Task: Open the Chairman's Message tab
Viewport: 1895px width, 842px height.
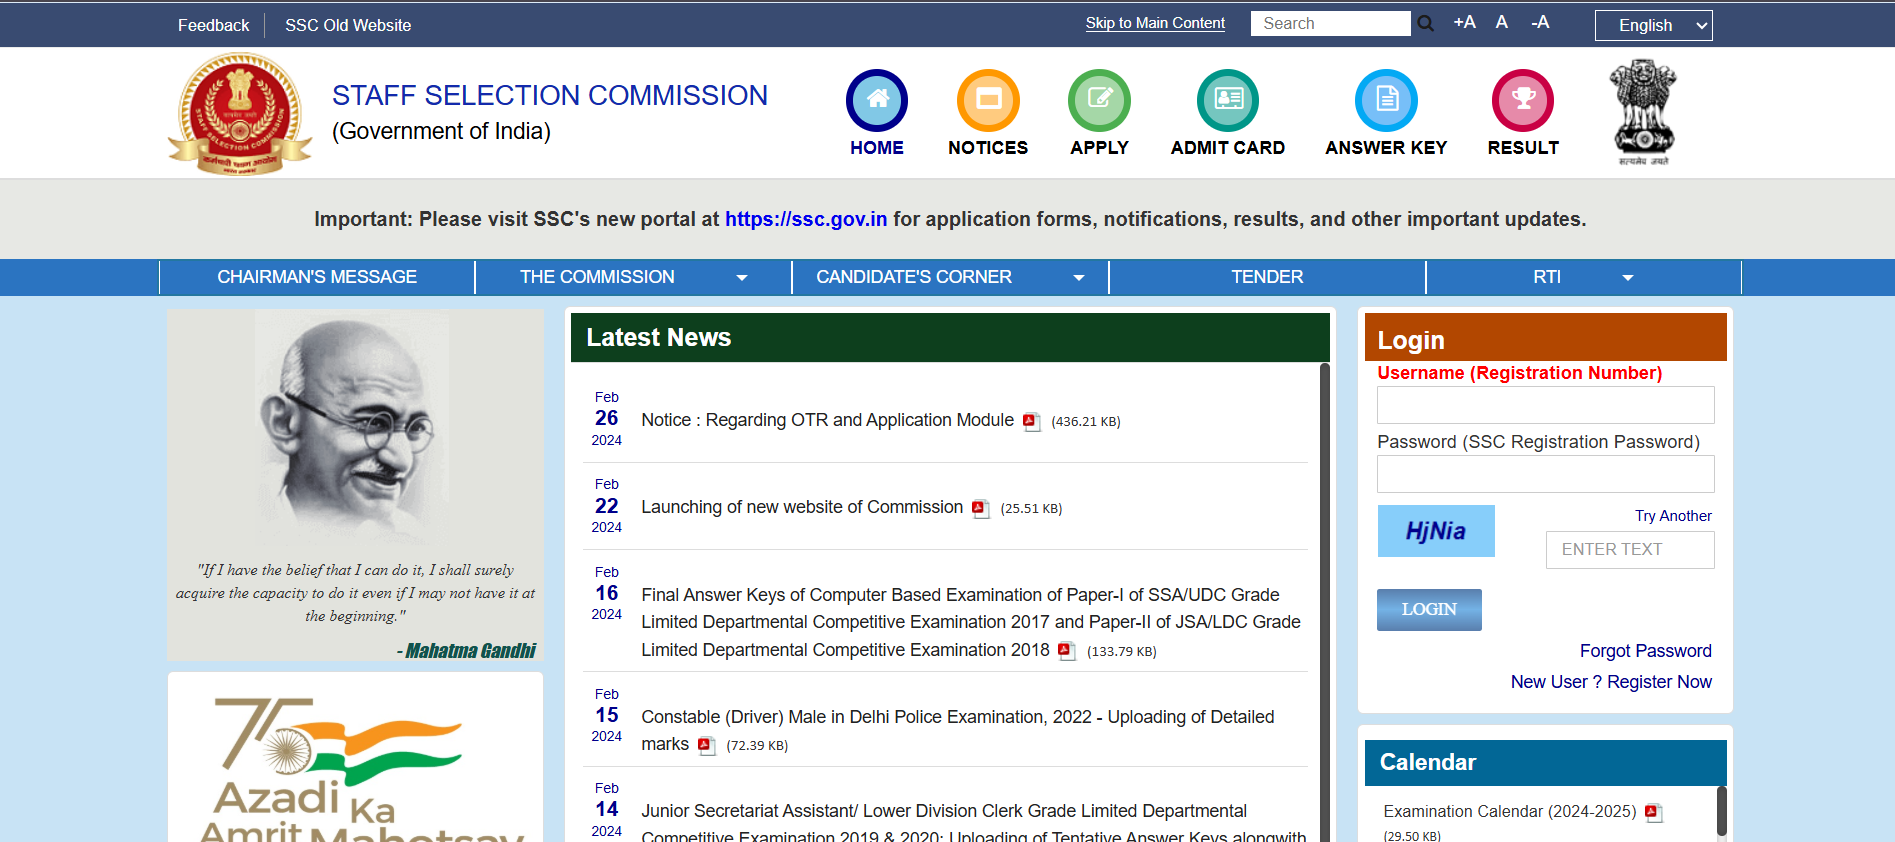Action: 317,277
